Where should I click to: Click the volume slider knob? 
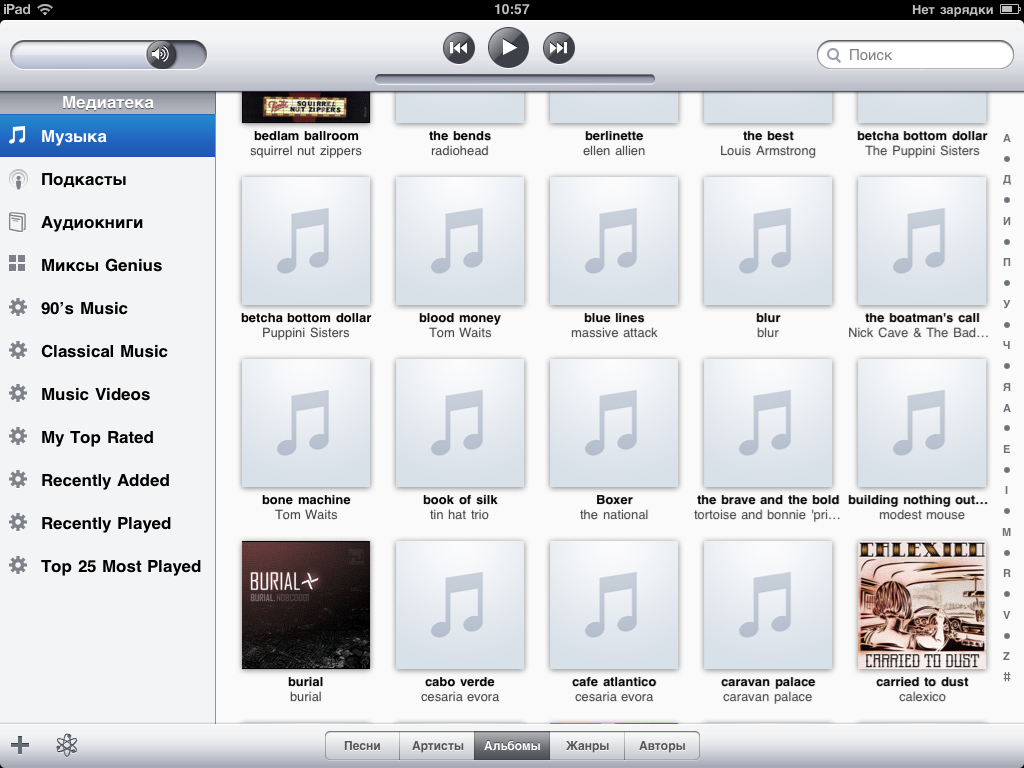point(160,54)
